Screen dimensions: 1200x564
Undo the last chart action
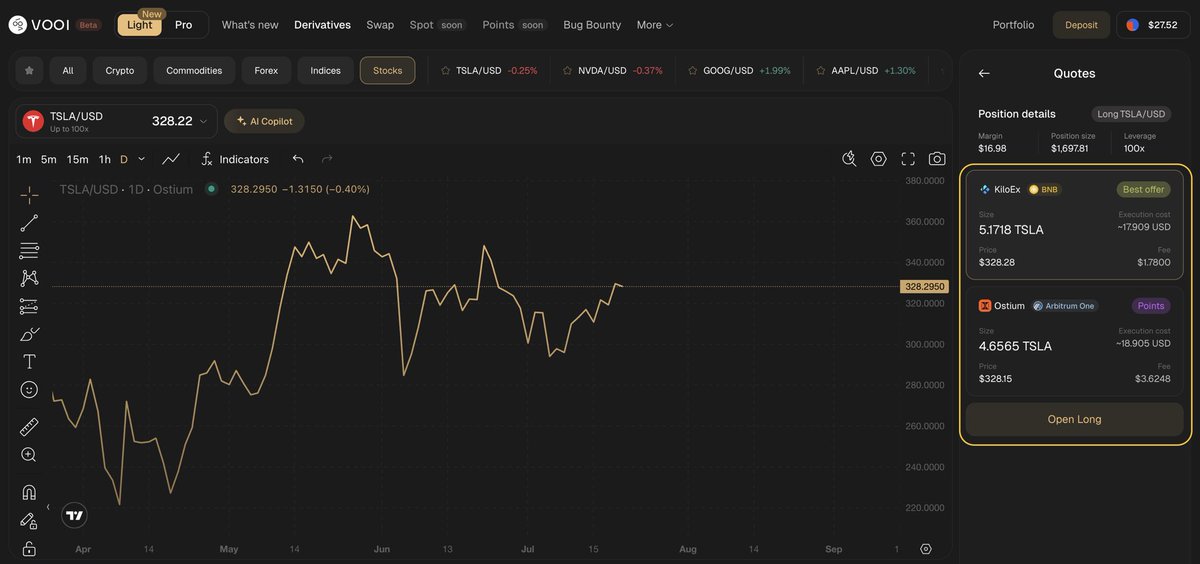pyautogui.click(x=298, y=159)
